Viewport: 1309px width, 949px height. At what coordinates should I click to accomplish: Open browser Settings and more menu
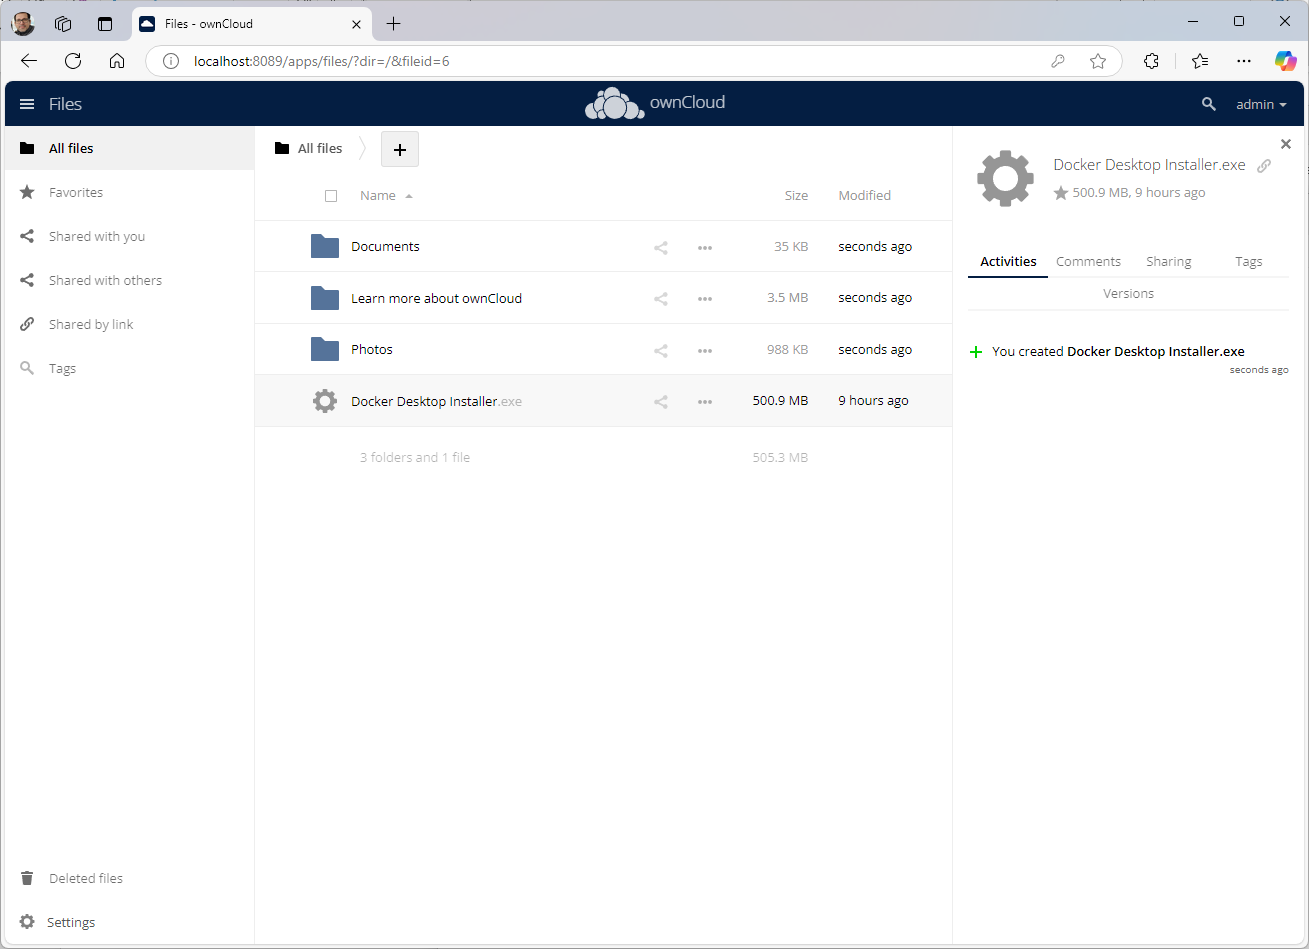pos(1244,61)
